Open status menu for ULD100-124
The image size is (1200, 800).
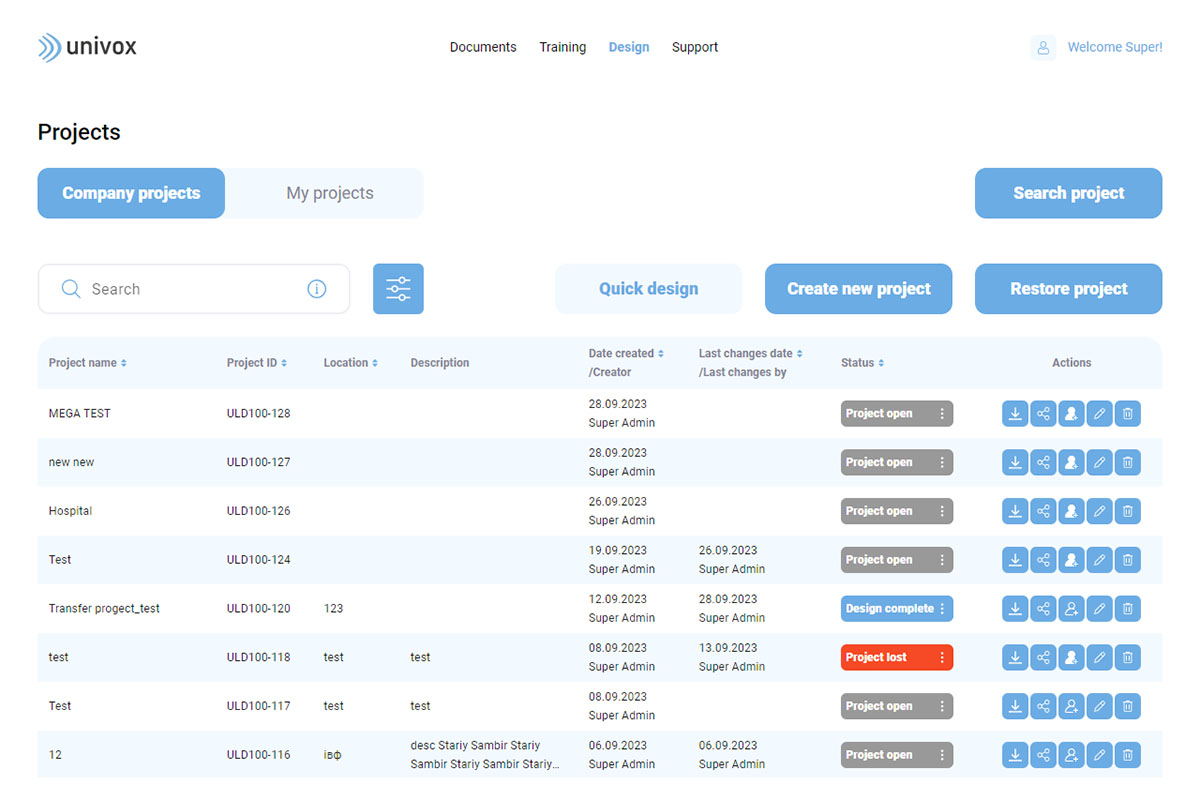(x=942, y=560)
